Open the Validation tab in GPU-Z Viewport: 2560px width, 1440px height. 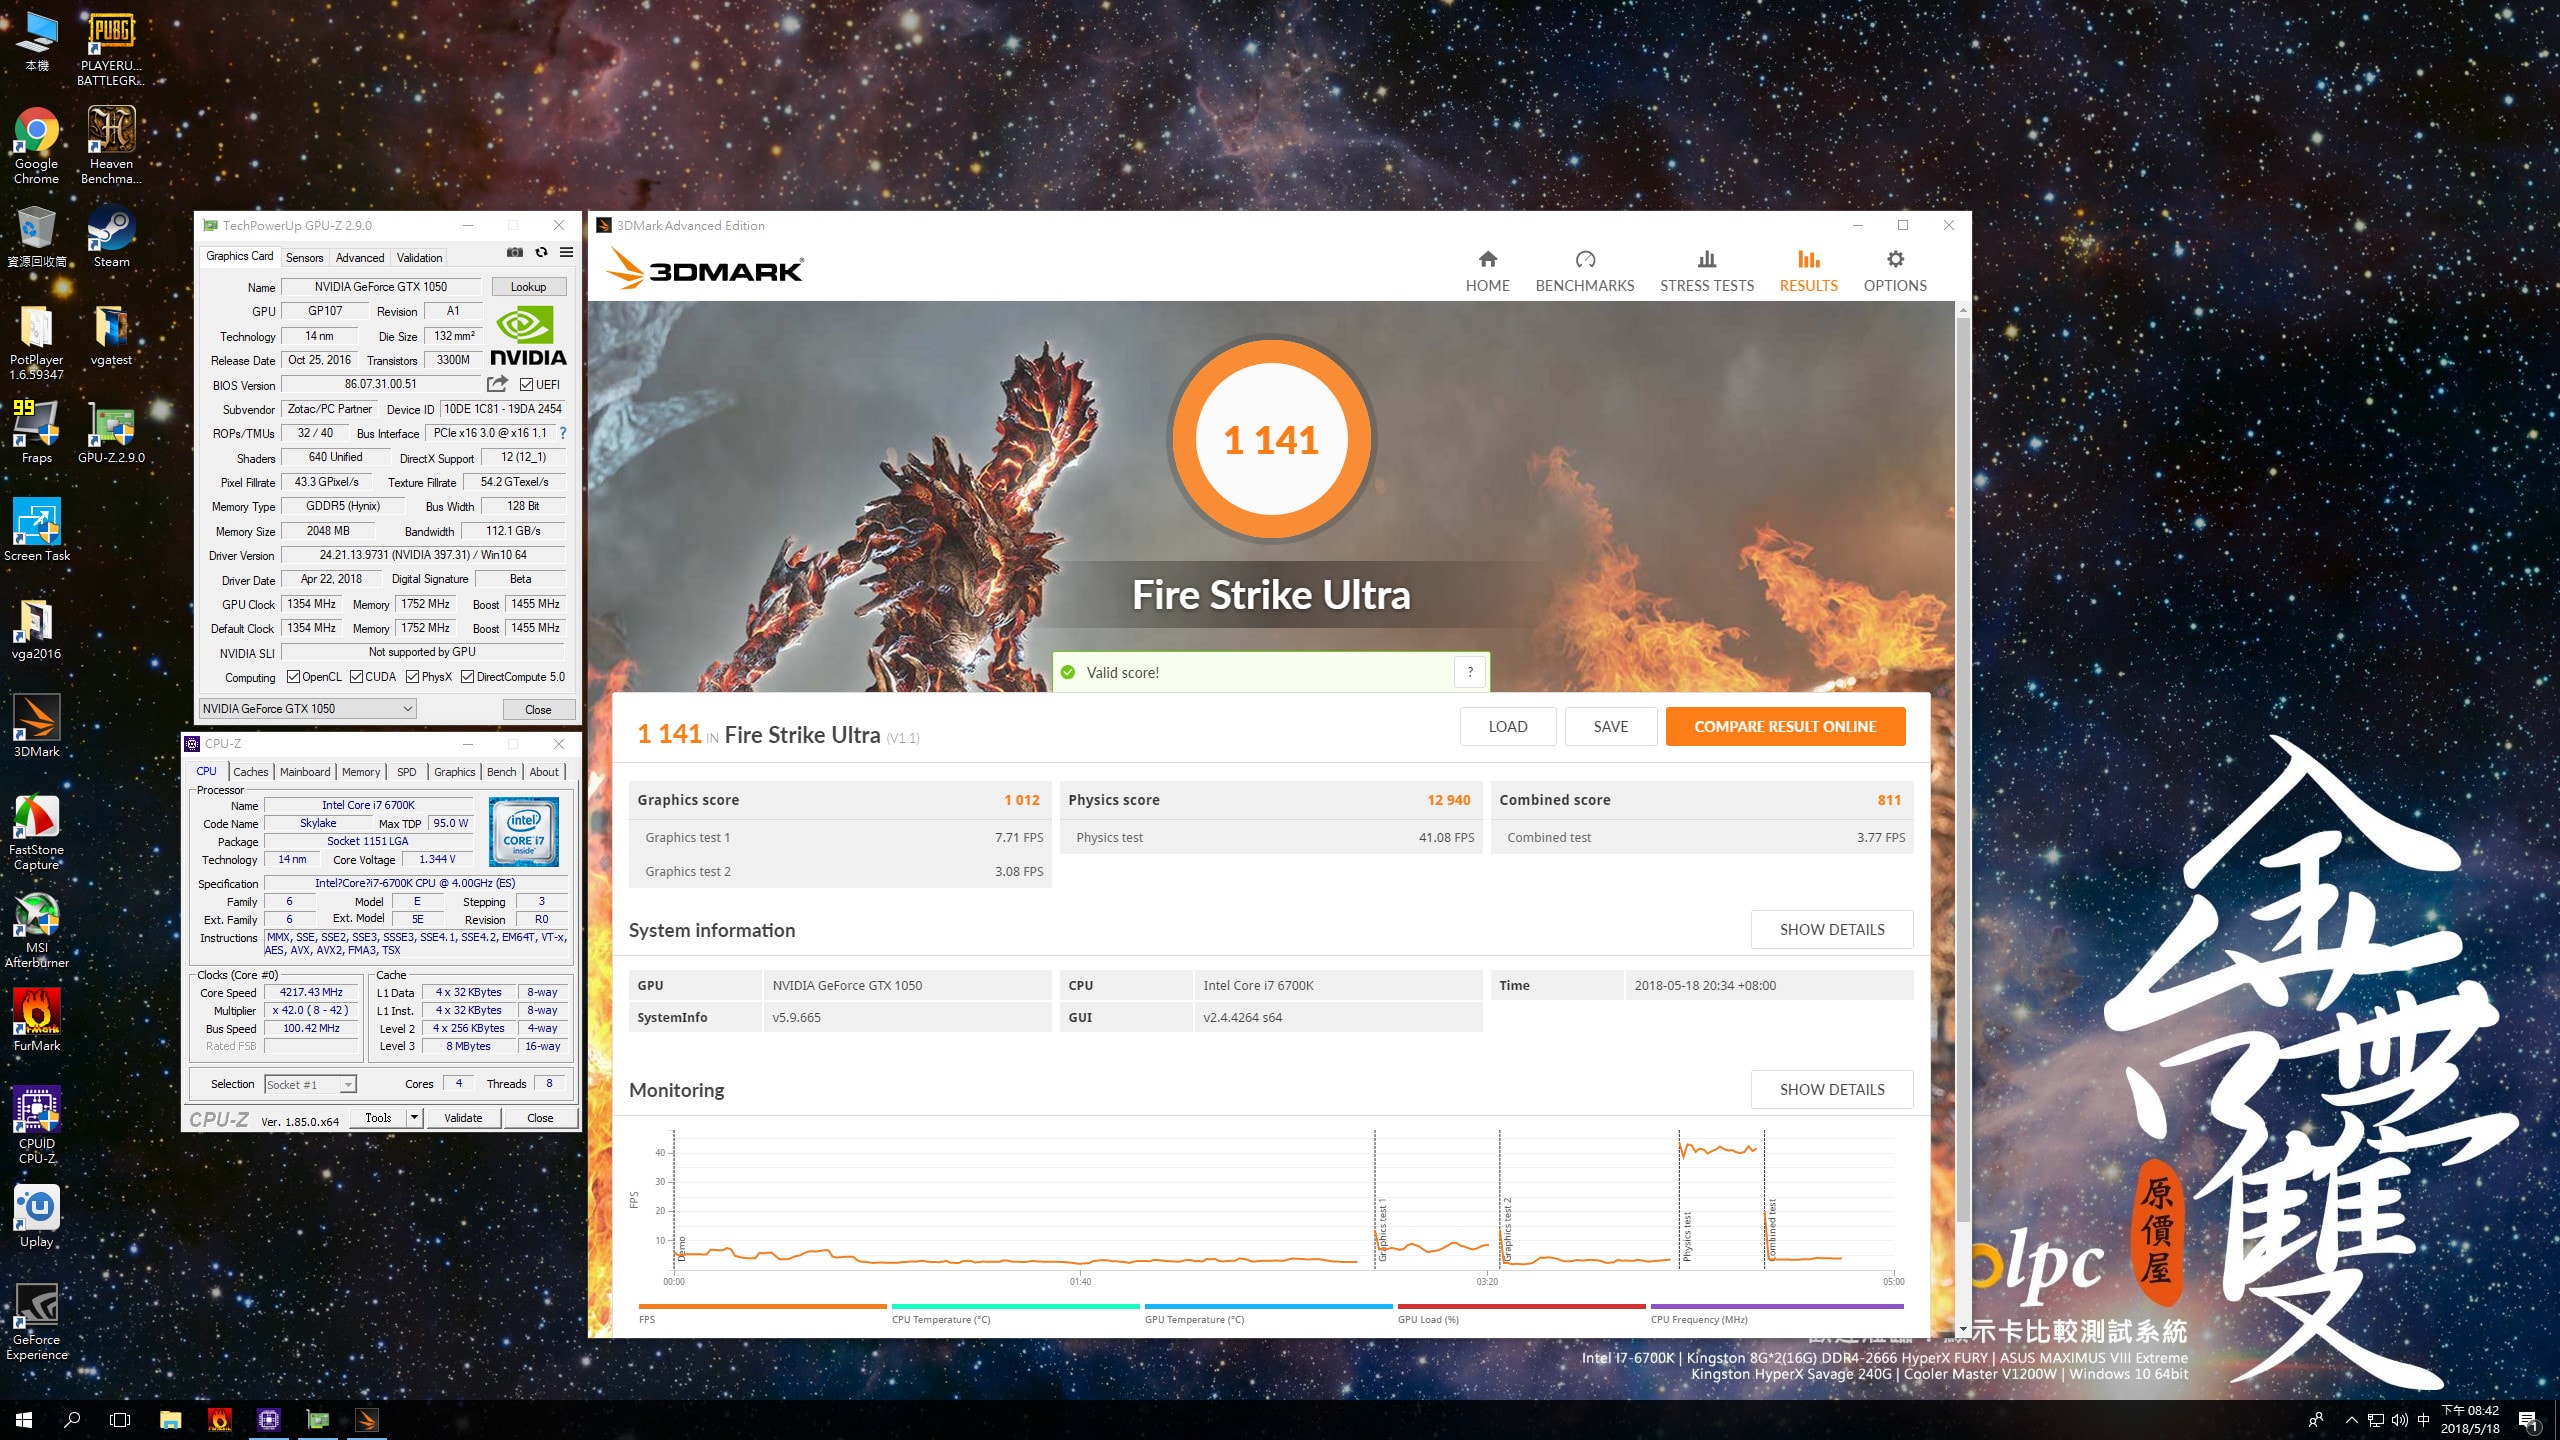click(x=419, y=257)
